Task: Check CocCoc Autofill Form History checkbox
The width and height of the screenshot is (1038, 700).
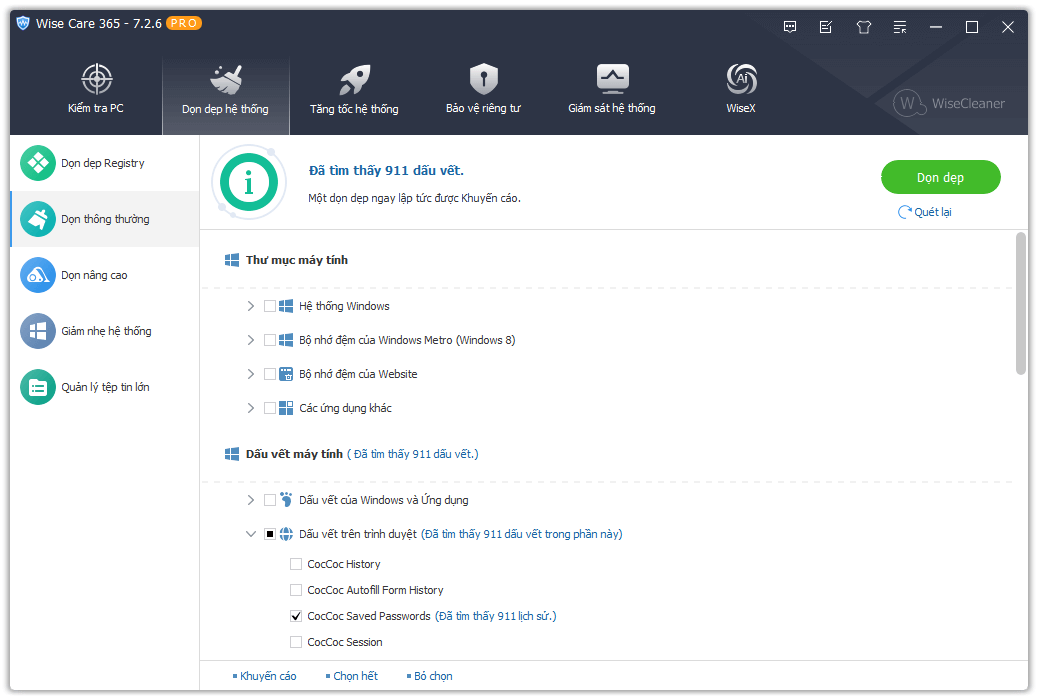Action: (x=296, y=590)
